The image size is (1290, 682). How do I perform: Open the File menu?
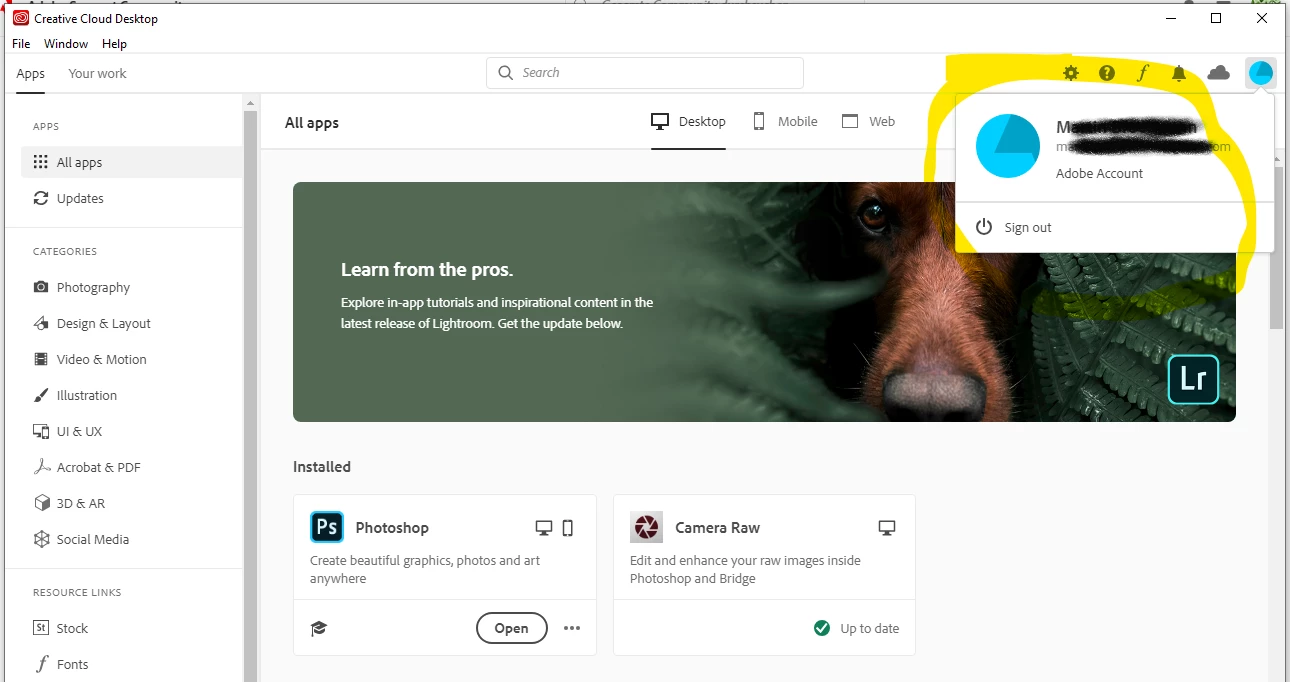(22, 44)
